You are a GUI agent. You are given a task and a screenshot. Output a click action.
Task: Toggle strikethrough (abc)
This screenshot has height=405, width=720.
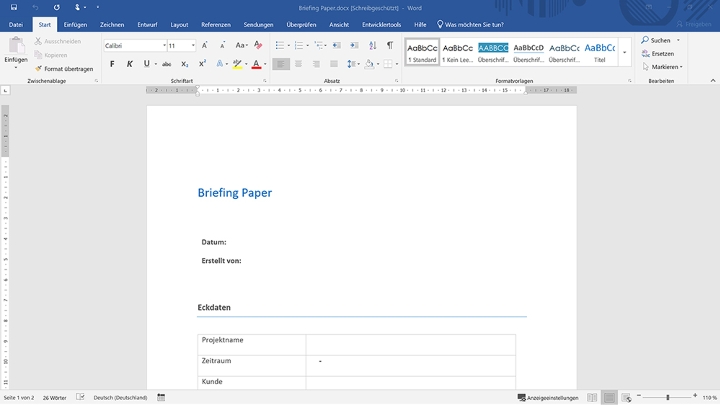[x=167, y=64]
